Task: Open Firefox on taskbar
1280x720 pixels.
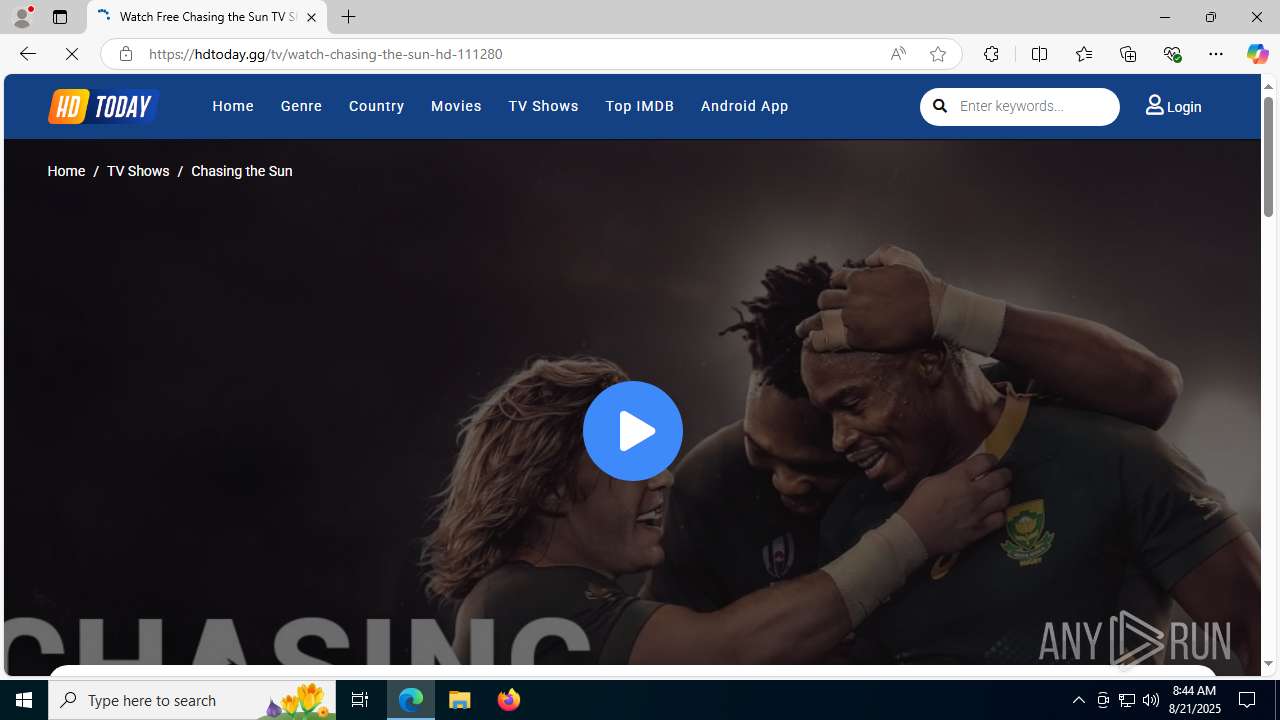Action: point(508,700)
